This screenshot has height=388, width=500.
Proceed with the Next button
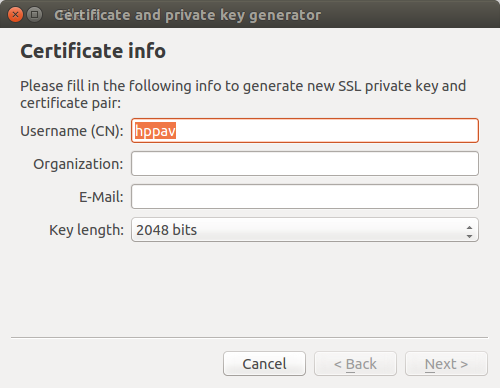(x=446, y=364)
